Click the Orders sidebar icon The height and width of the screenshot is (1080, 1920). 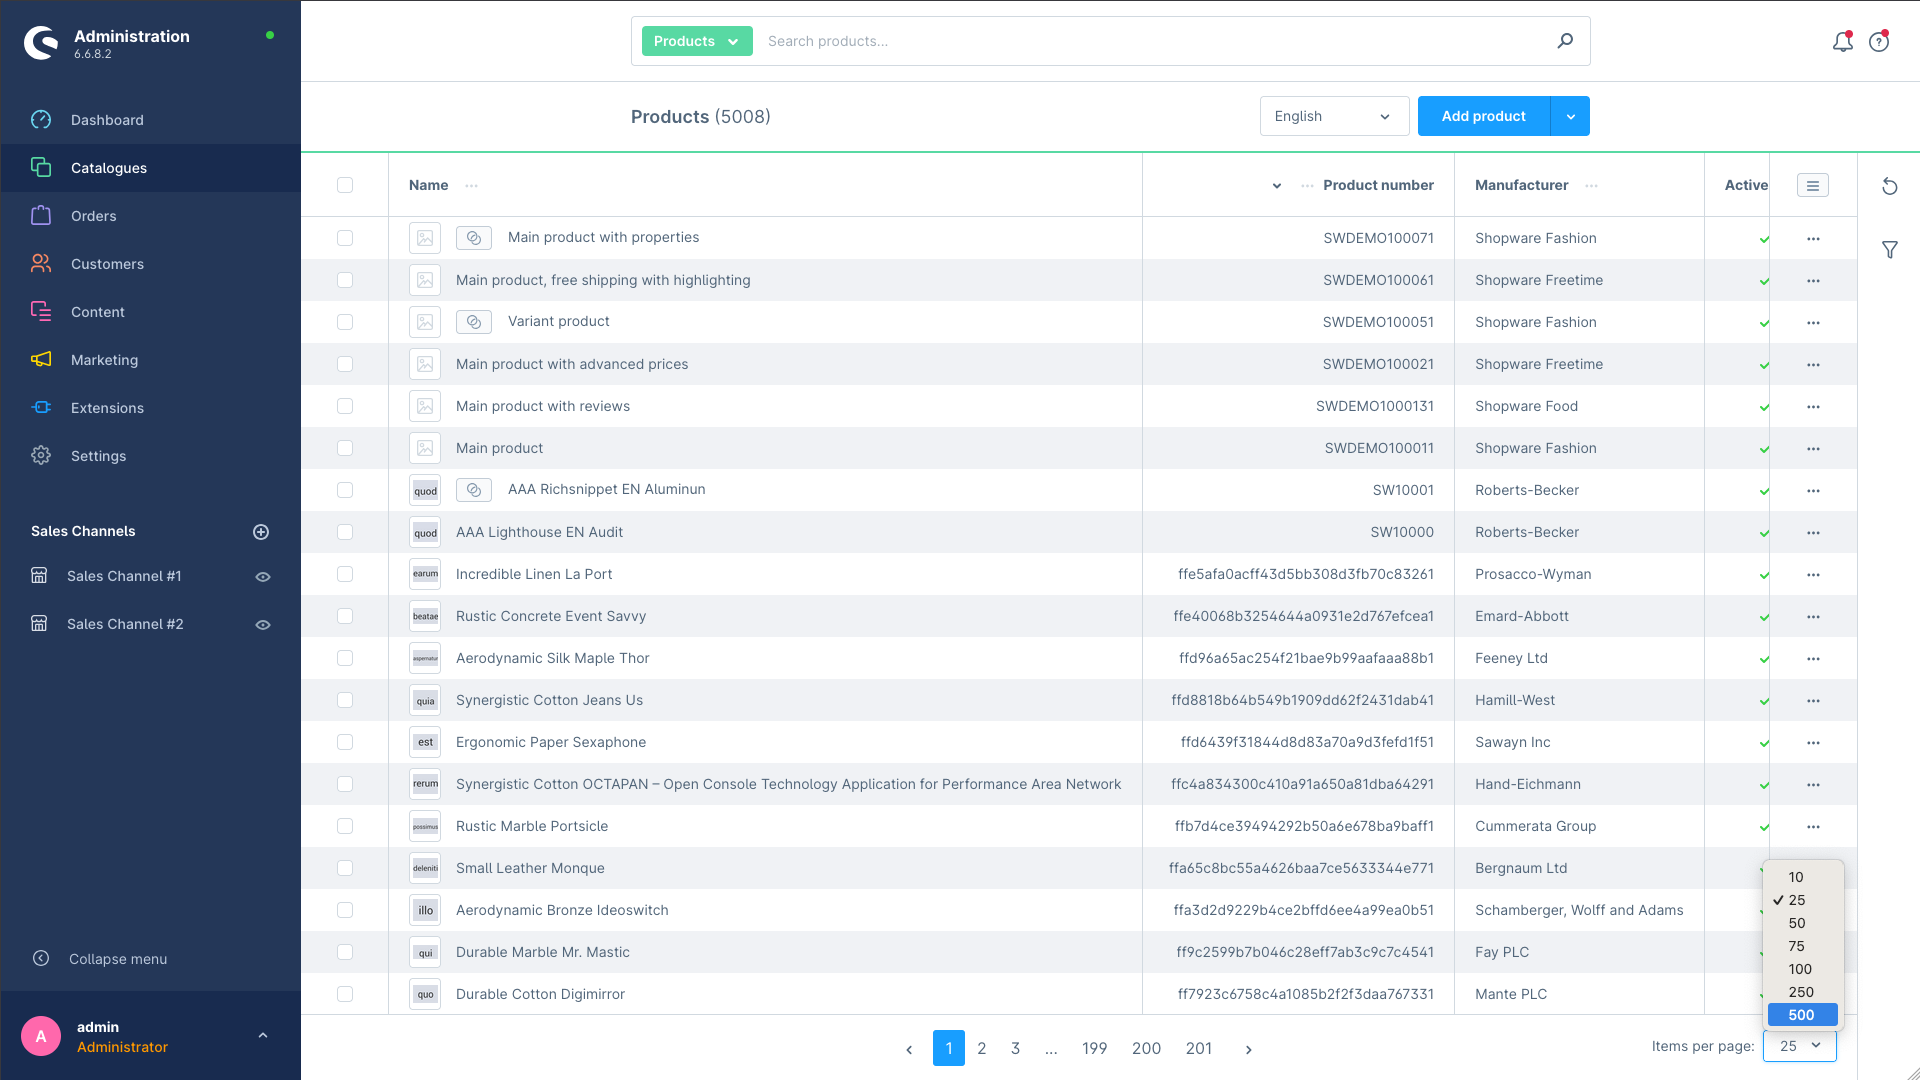tap(41, 215)
